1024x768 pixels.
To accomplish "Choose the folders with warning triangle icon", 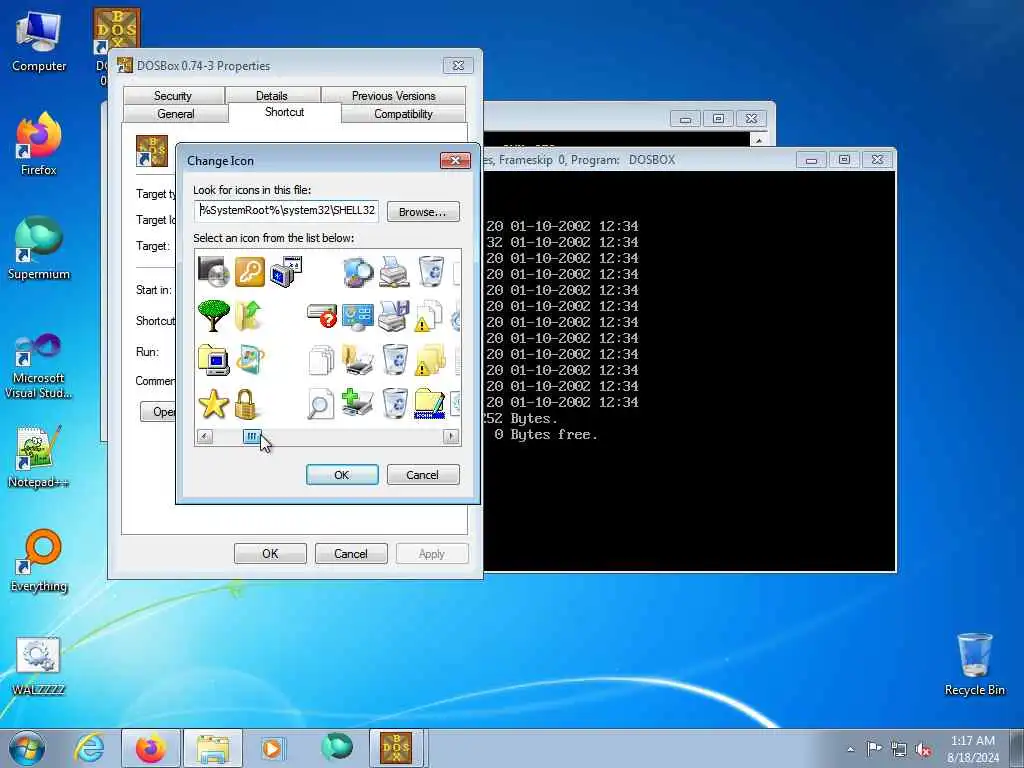I will tap(430, 359).
